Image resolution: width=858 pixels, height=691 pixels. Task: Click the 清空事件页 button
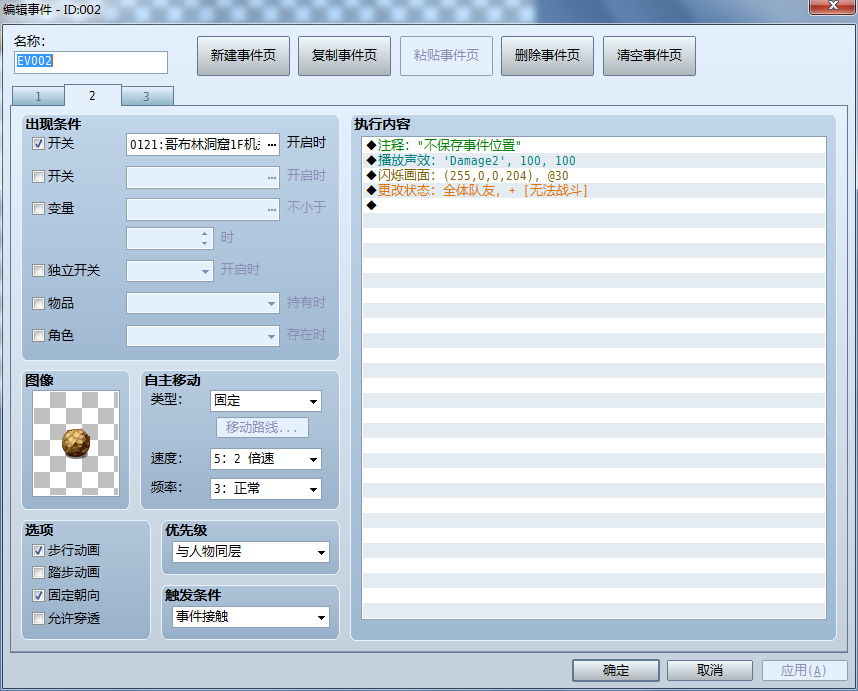click(x=649, y=56)
